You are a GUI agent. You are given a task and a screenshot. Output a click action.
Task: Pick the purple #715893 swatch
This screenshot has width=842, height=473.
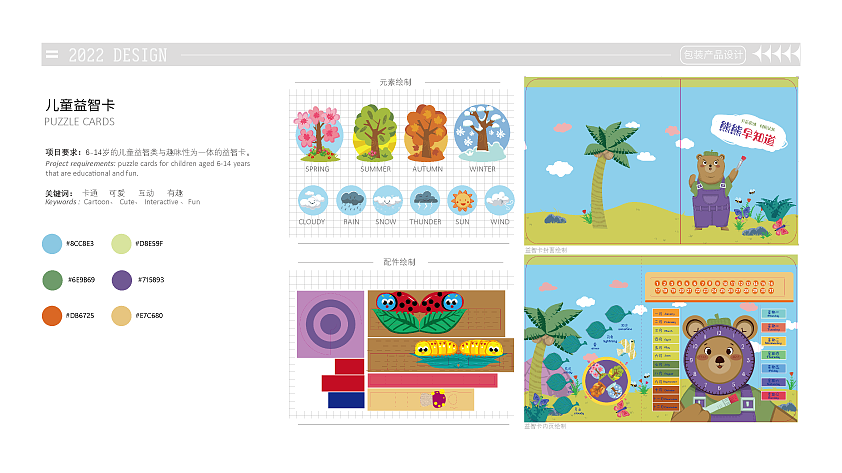[x=122, y=280]
